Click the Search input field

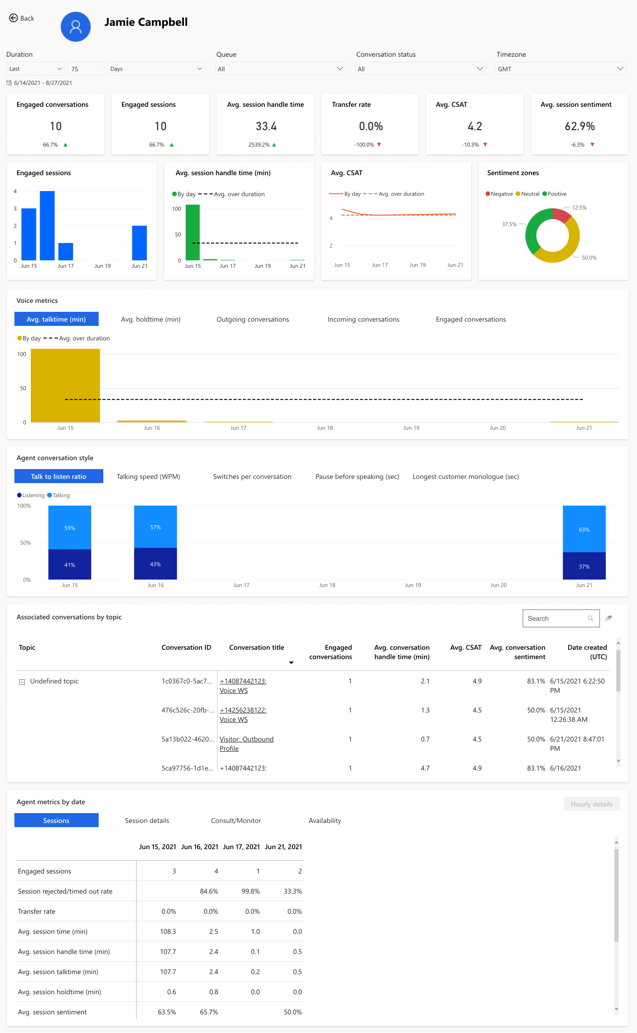[561, 619]
